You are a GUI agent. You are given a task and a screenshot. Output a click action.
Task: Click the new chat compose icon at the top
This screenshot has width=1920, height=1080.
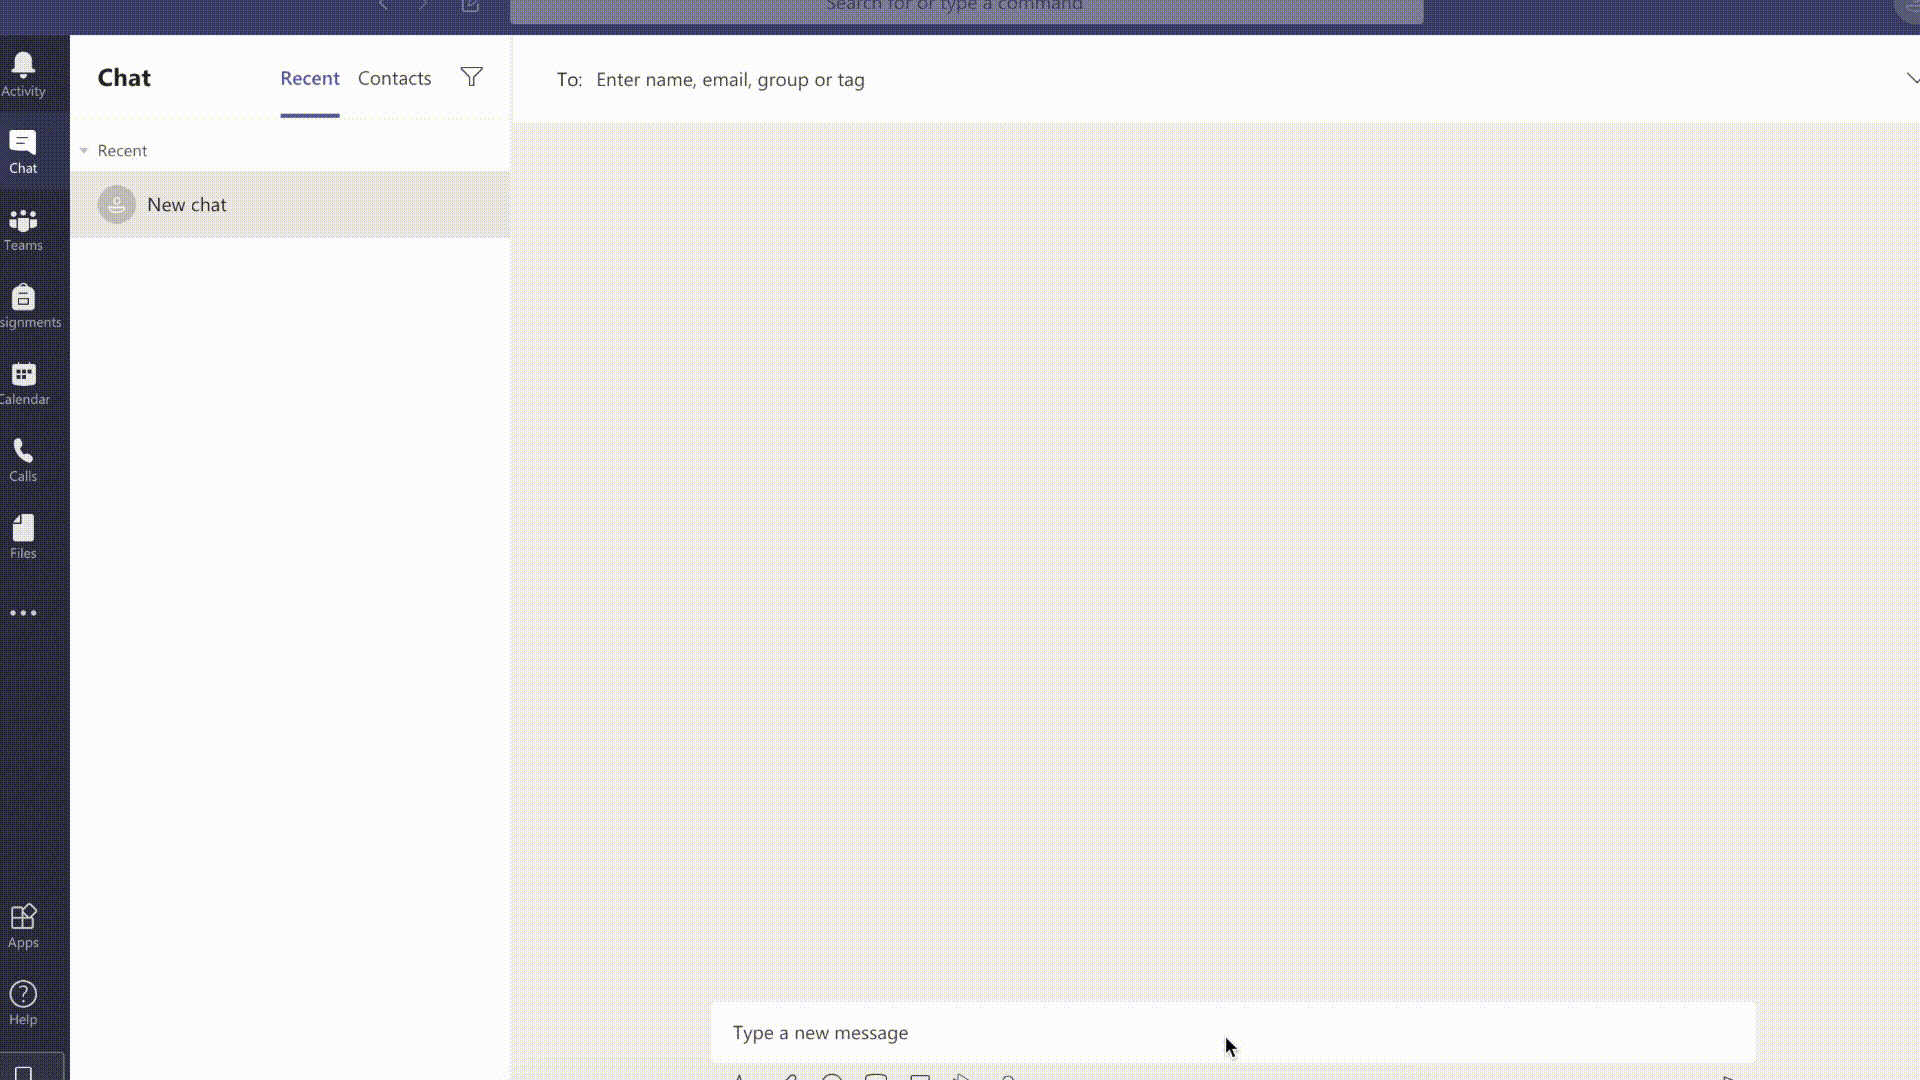coord(470,6)
